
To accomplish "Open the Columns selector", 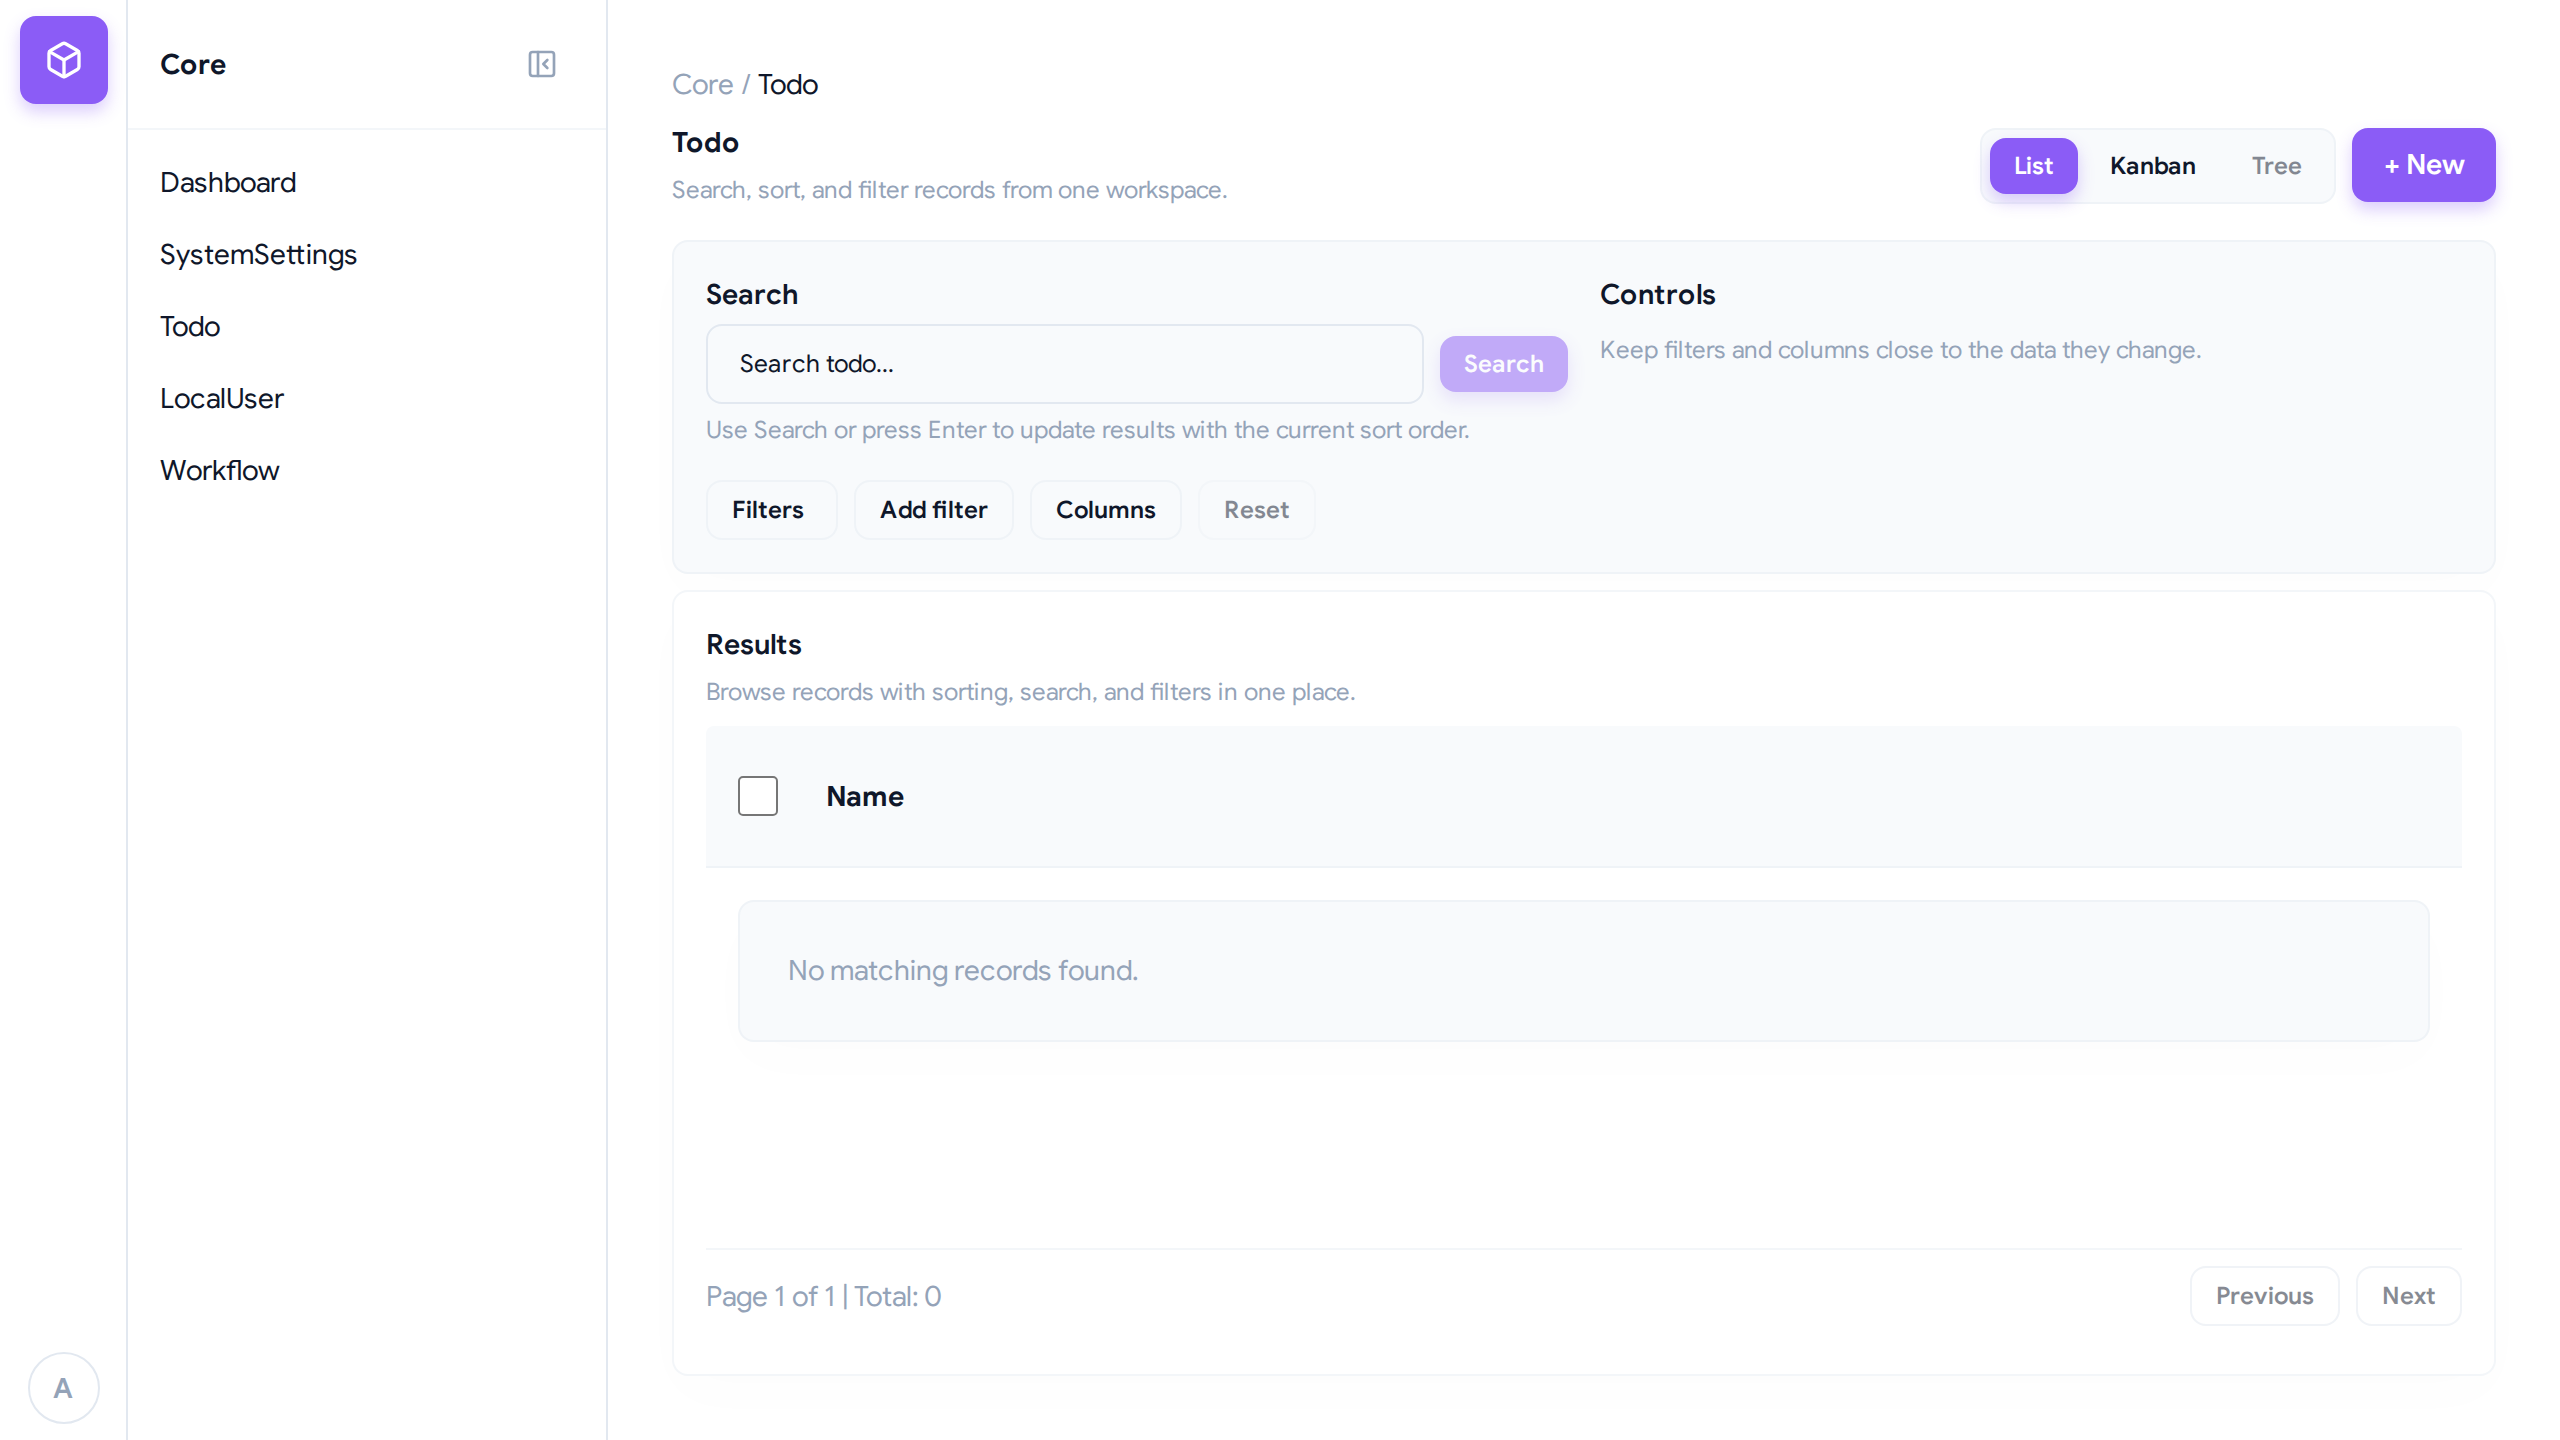I will pos(1105,510).
